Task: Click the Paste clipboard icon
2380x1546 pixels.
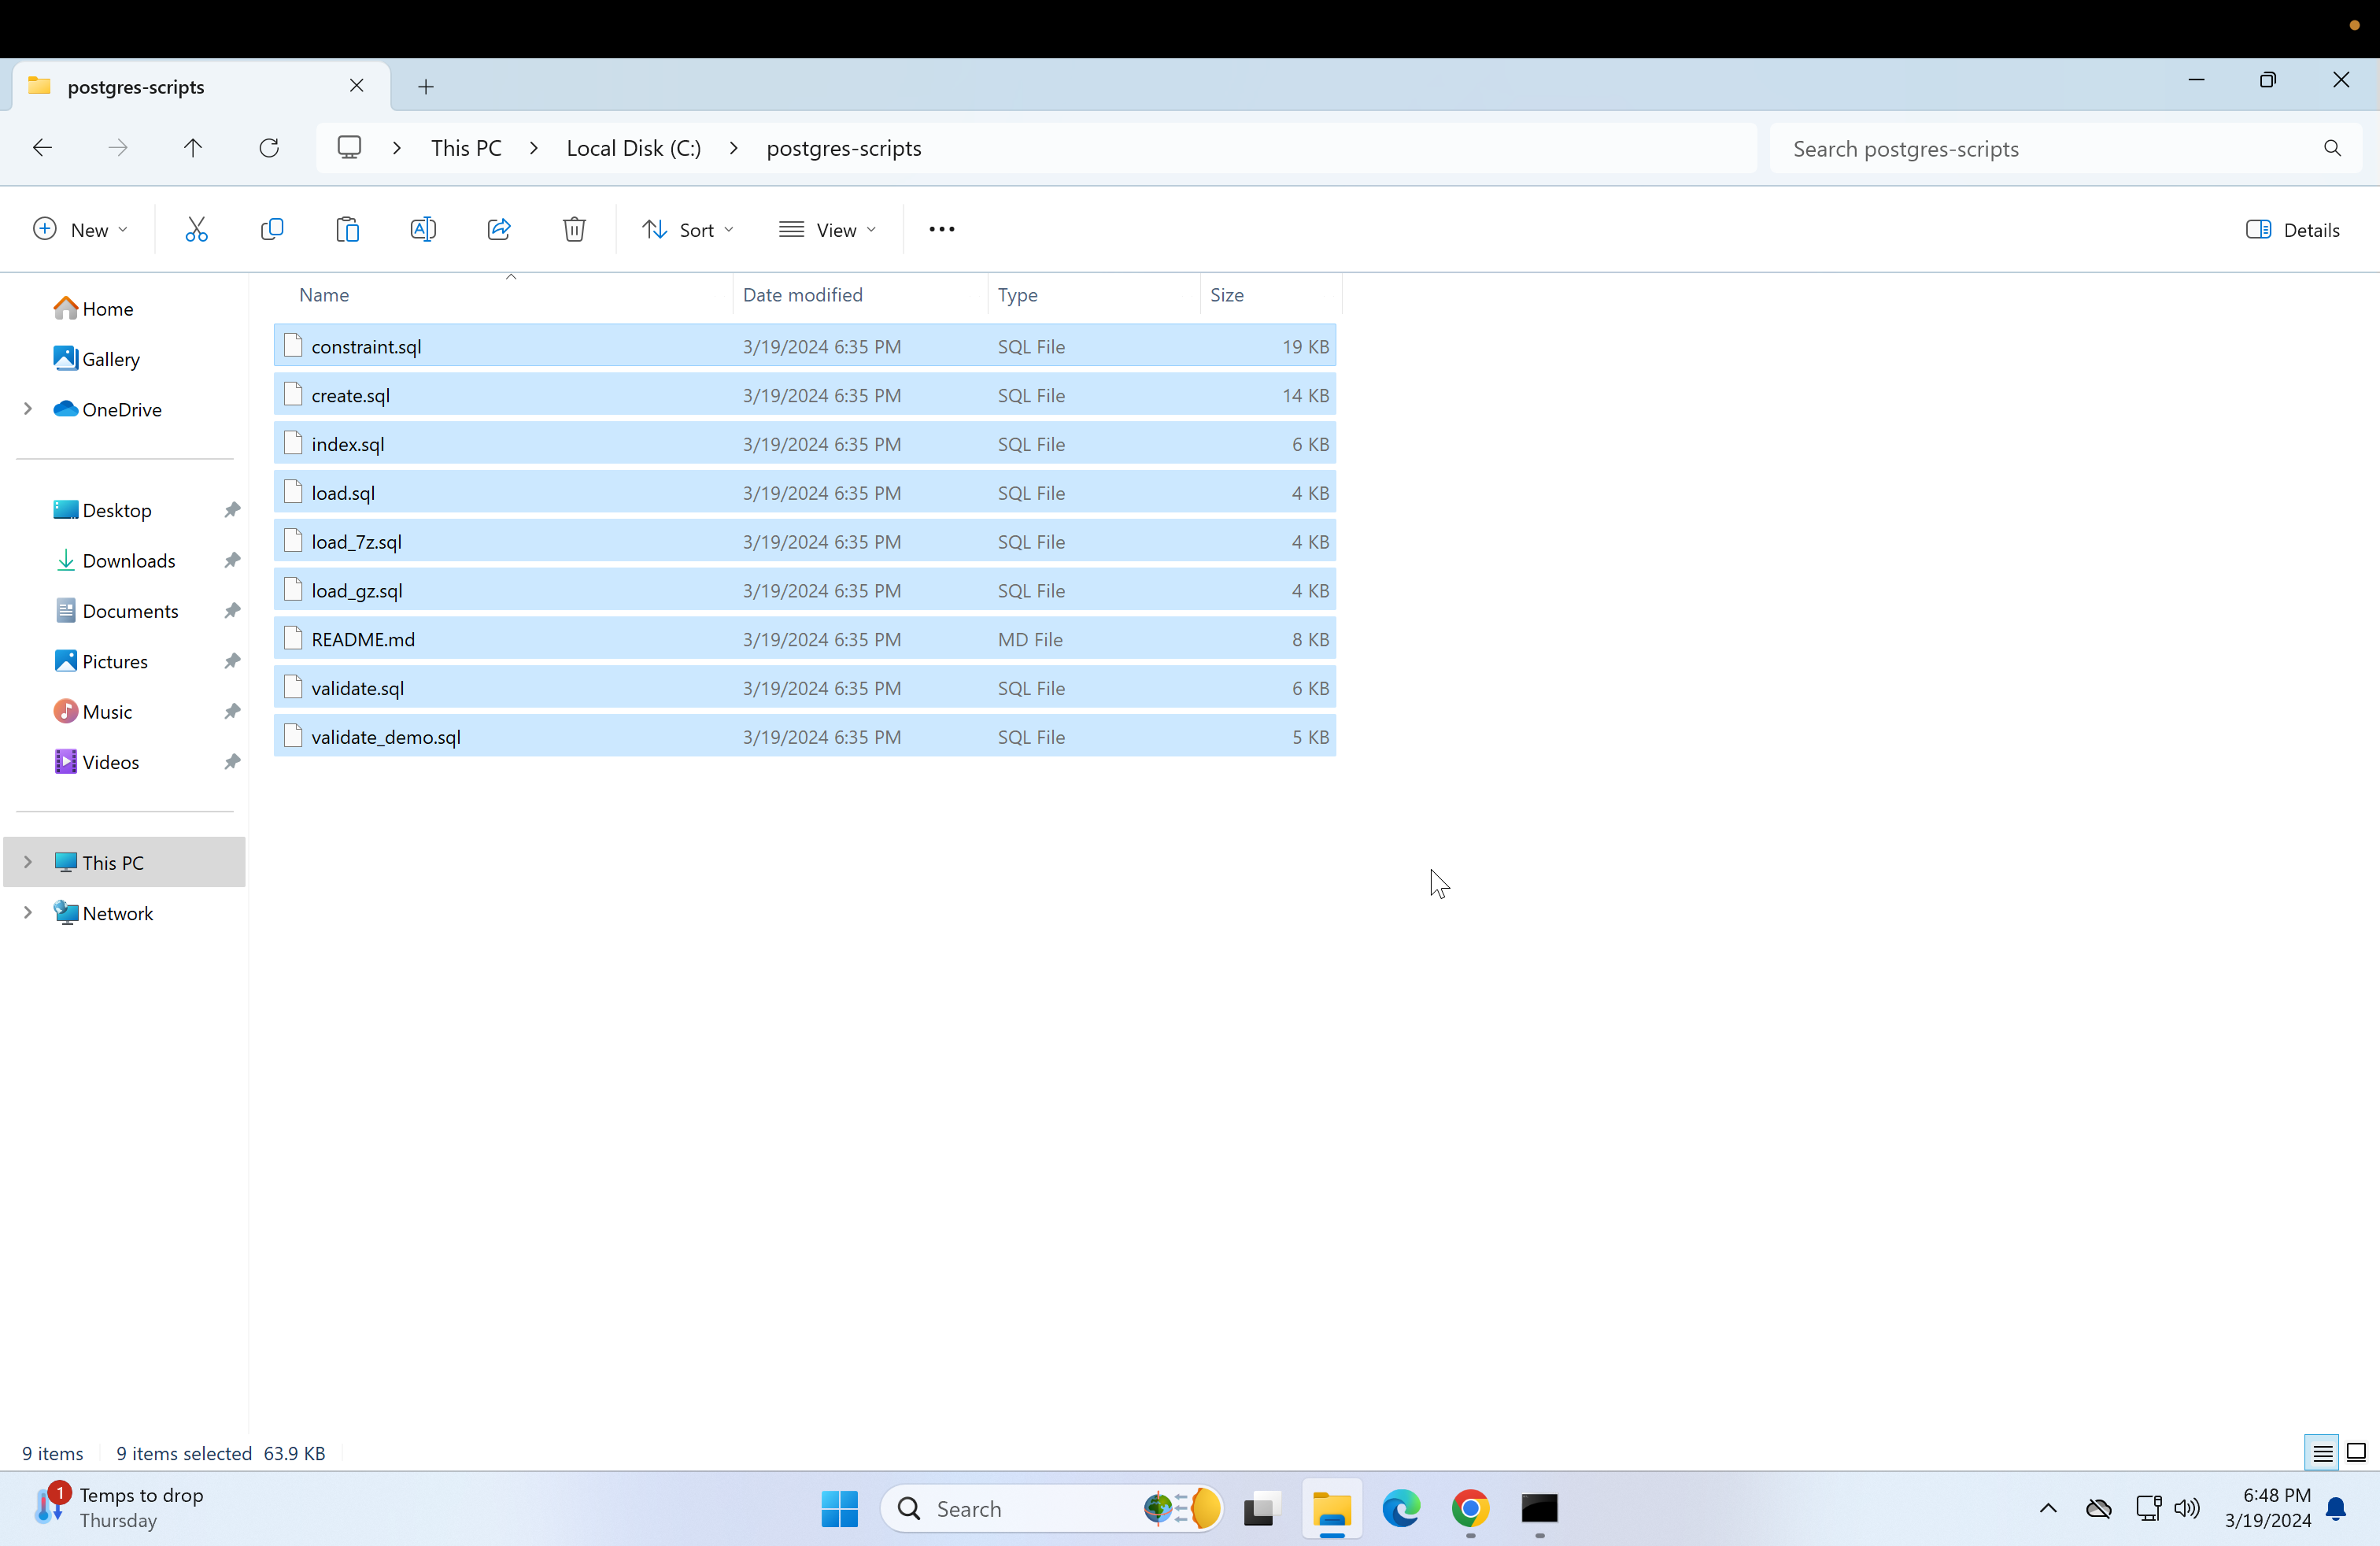Action: point(347,229)
